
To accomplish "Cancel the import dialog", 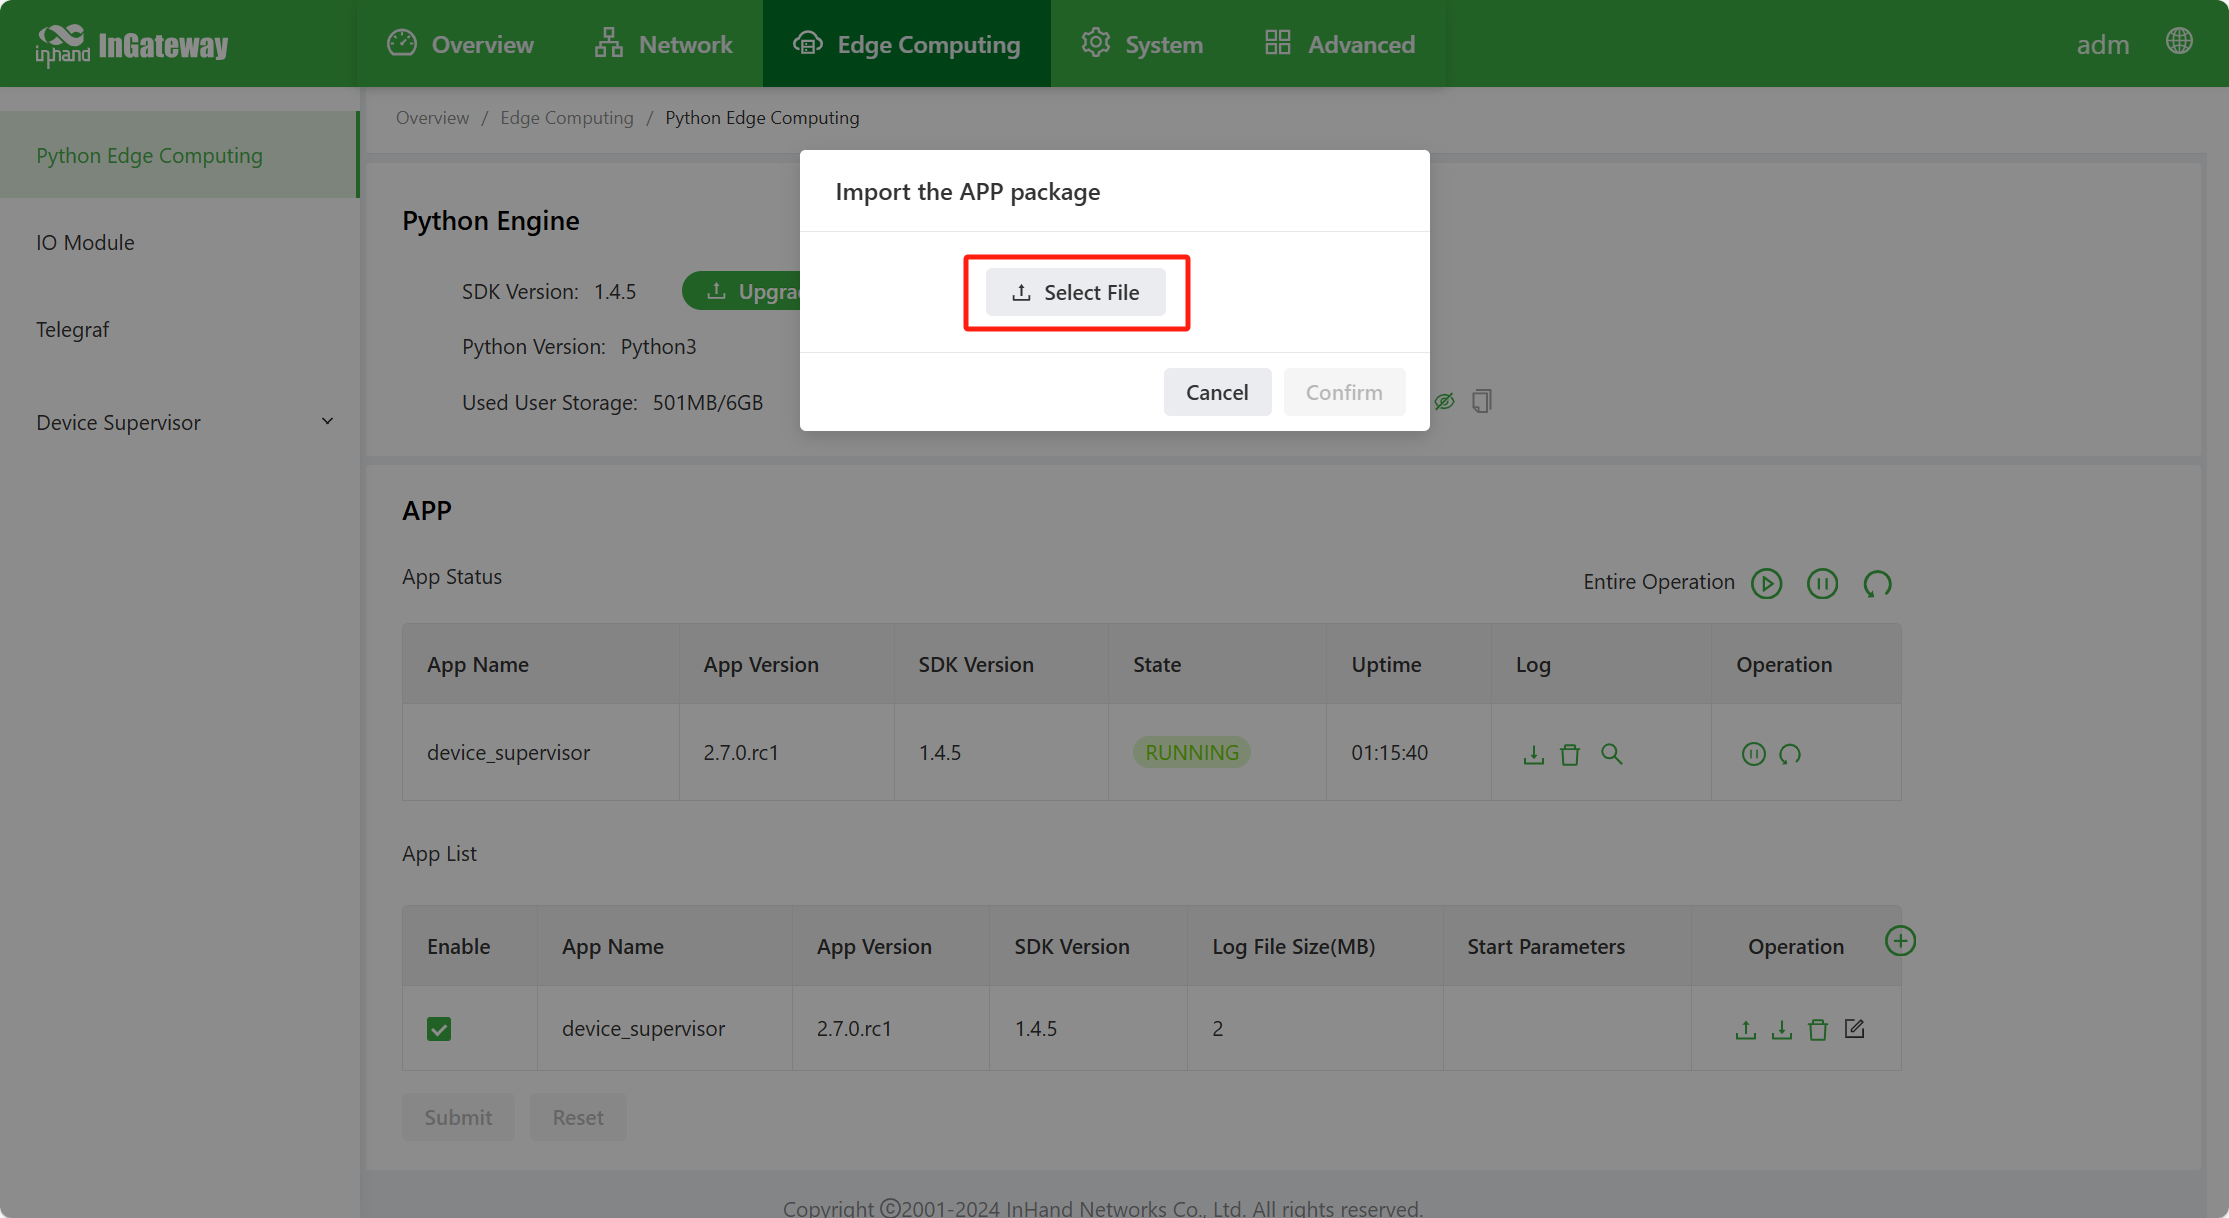I will (x=1217, y=392).
